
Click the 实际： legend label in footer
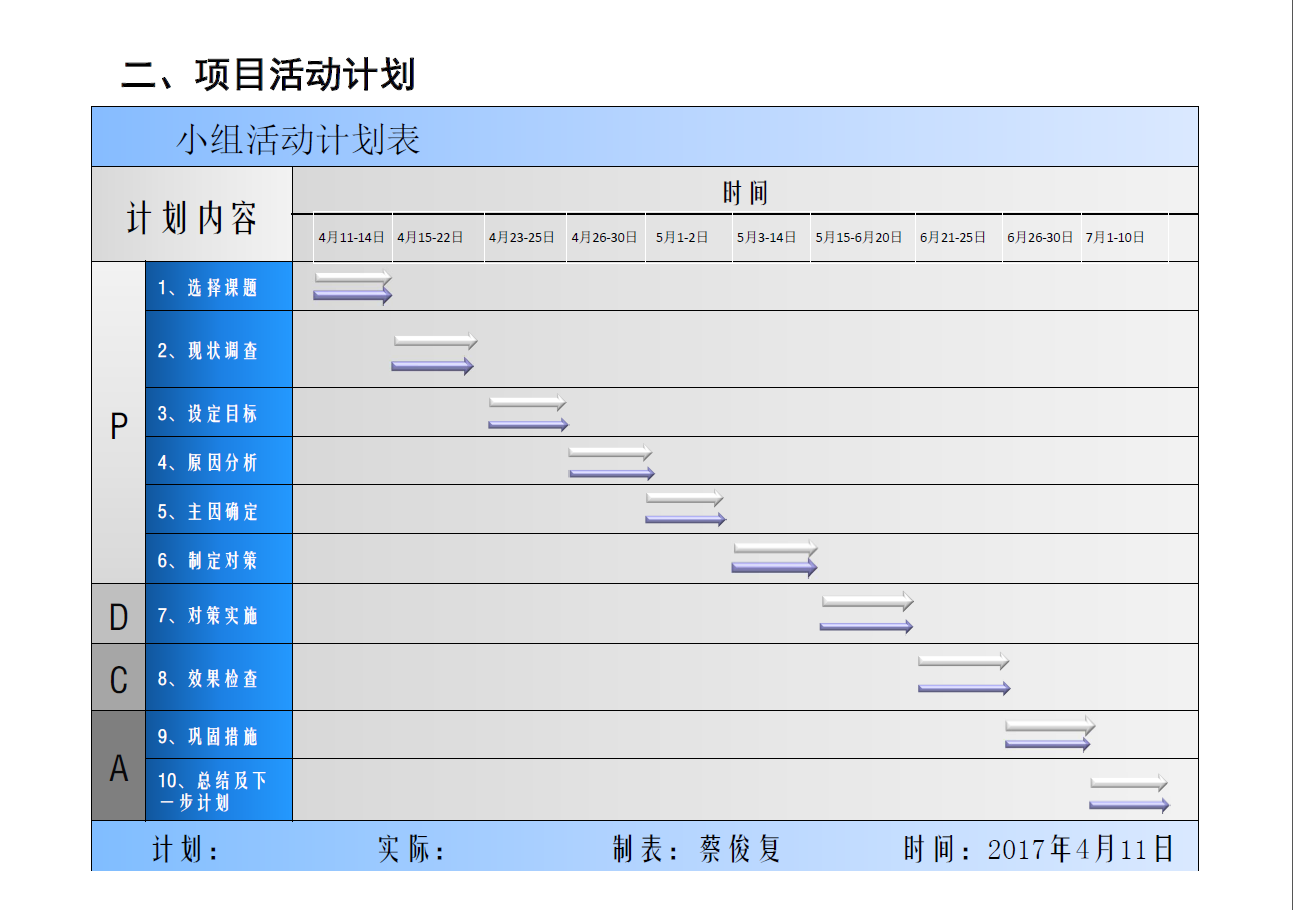pos(412,849)
